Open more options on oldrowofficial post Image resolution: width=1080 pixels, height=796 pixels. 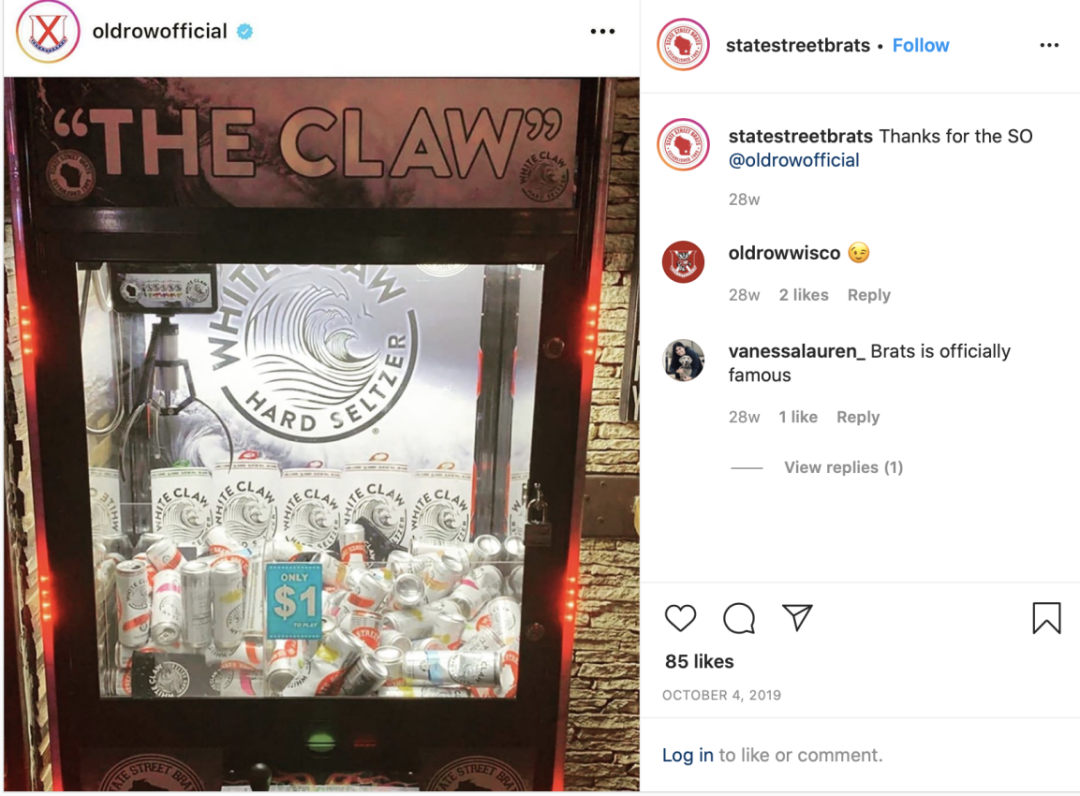coord(603,31)
